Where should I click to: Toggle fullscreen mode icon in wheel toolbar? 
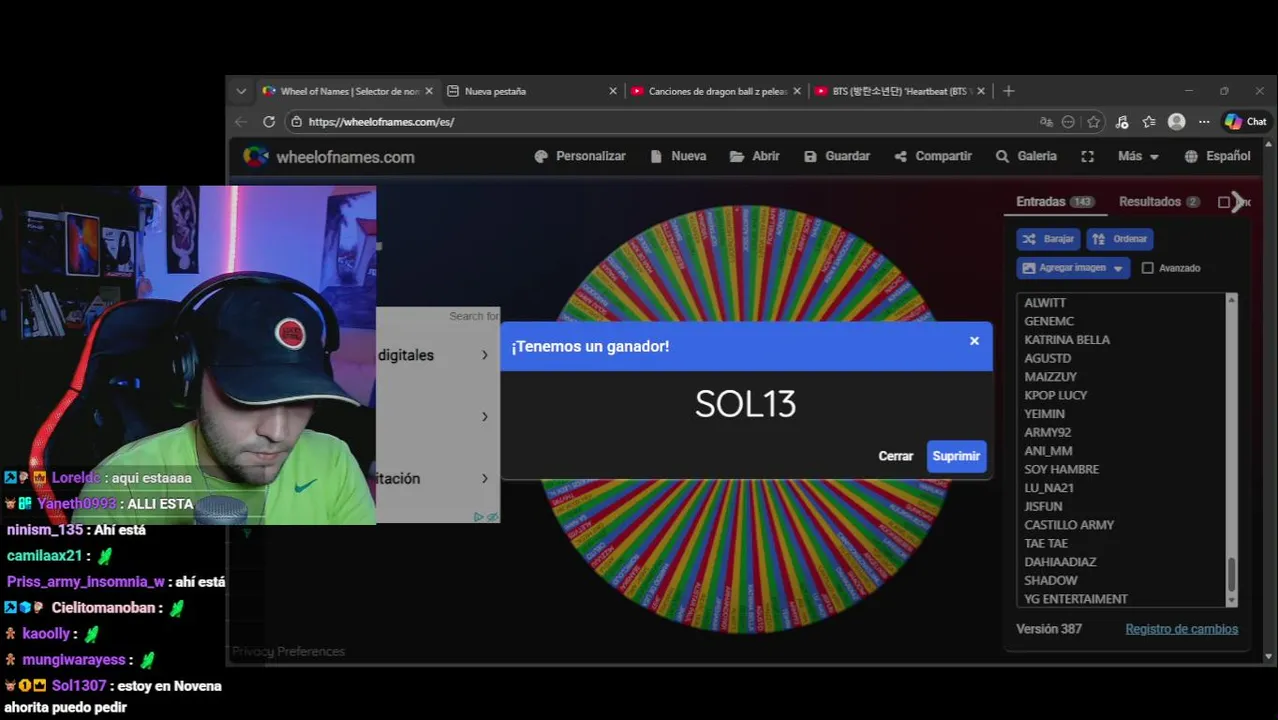pos(1087,156)
